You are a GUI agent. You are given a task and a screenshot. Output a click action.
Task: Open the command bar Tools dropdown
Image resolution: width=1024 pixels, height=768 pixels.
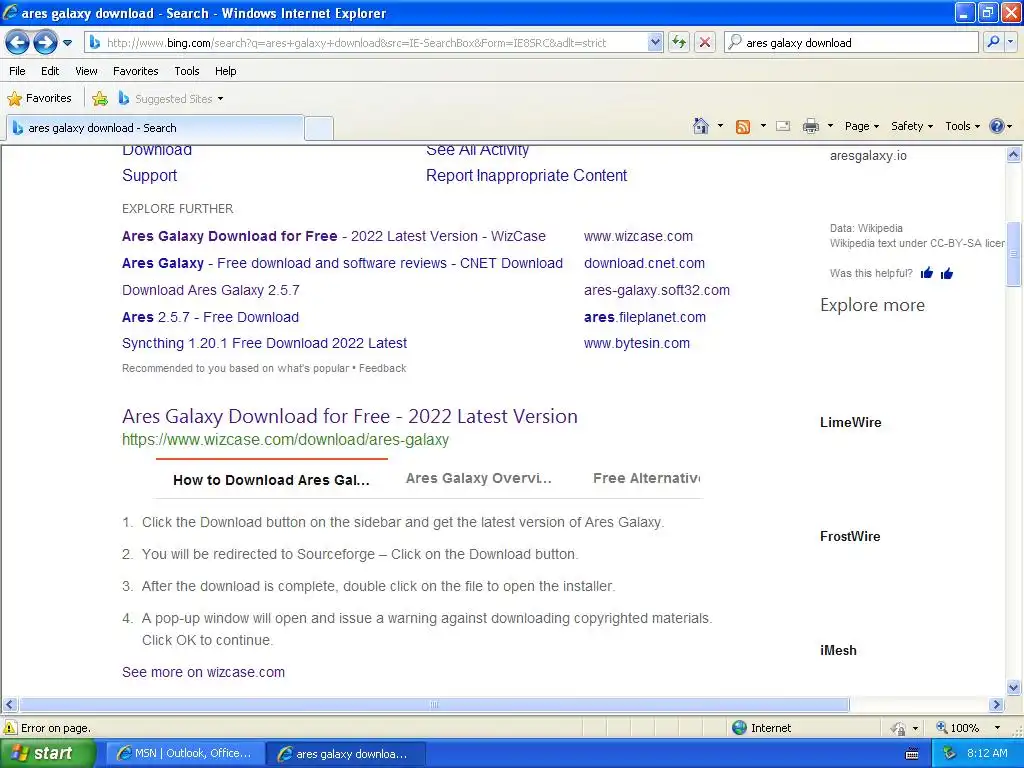coord(963,126)
